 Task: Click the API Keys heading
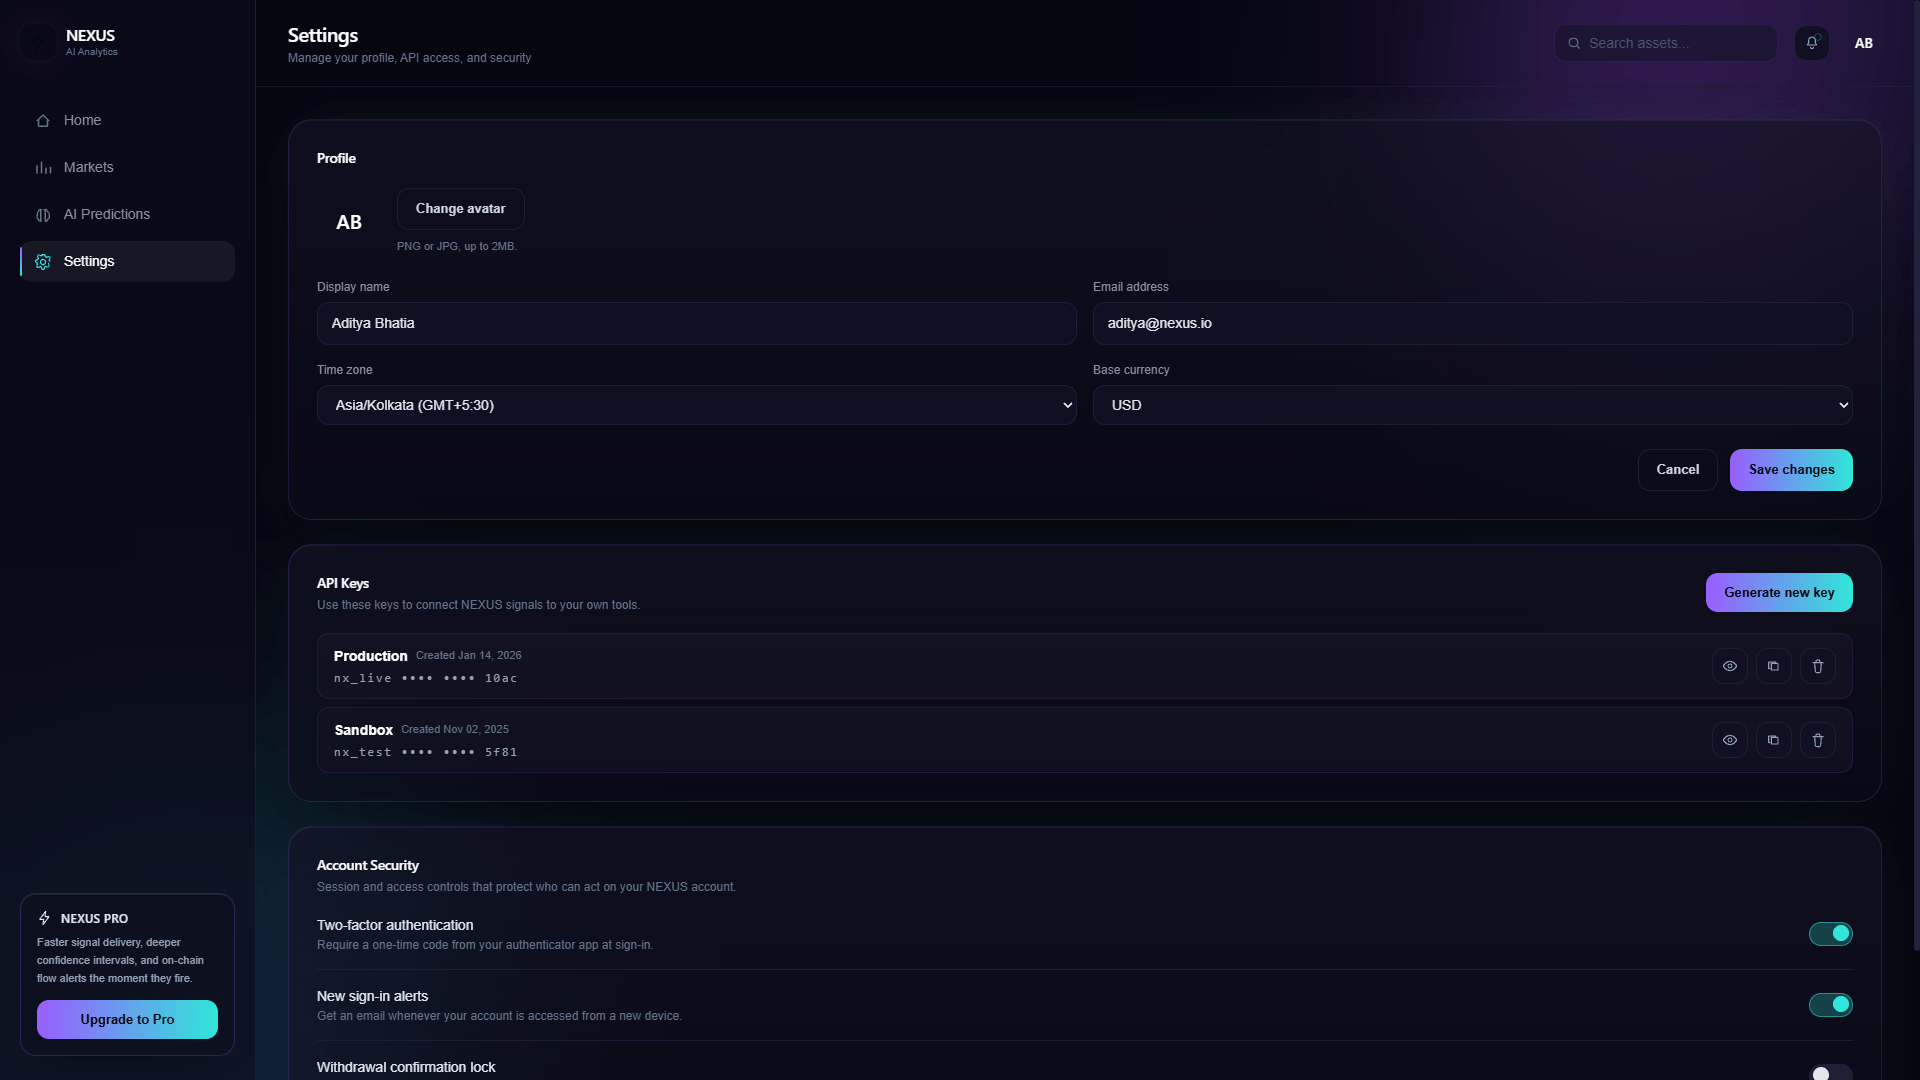tap(343, 584)
